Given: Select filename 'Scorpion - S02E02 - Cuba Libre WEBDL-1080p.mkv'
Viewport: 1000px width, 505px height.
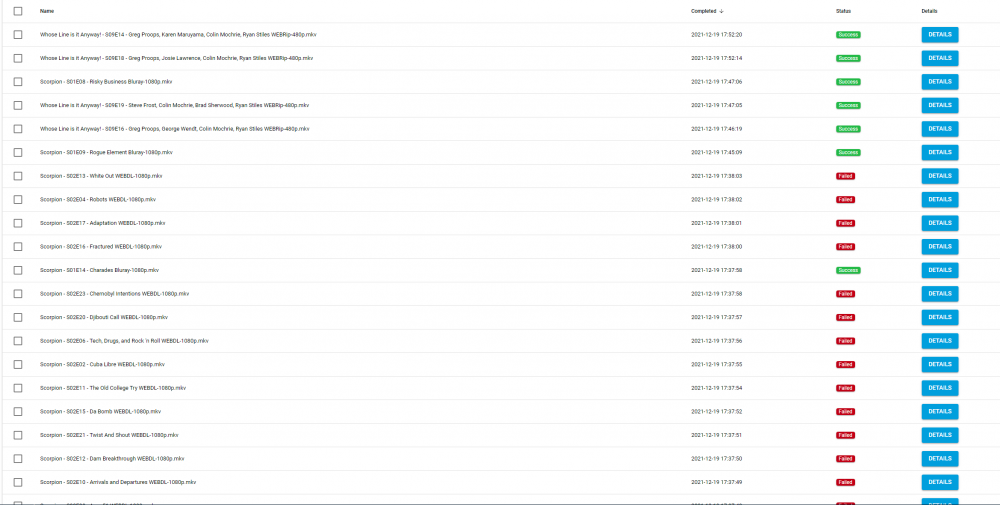Looking at the screenshot, I should (x=102, y=365).
